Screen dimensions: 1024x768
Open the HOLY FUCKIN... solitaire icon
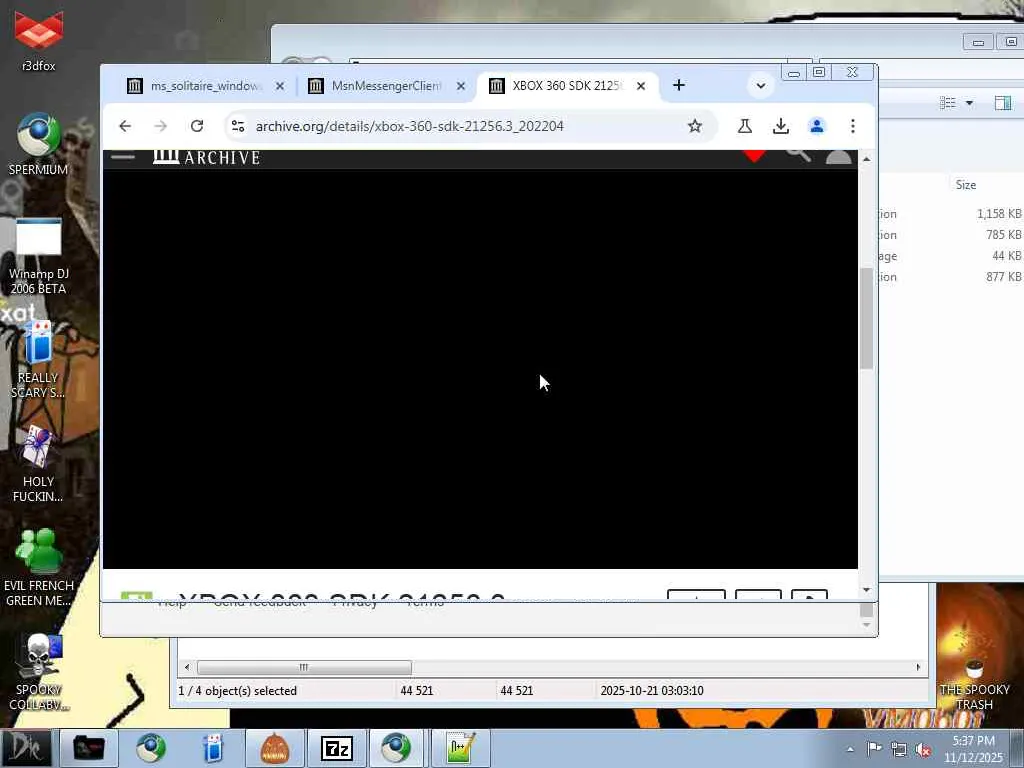tap(39, 464)
